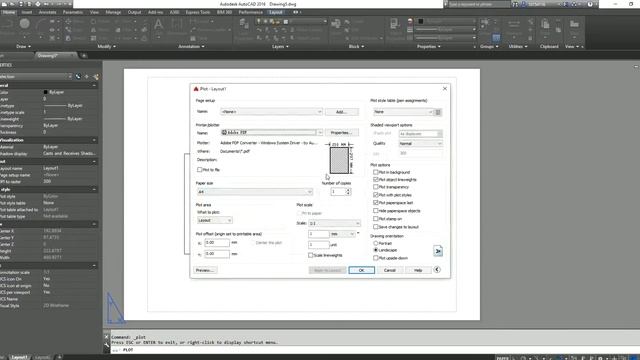Enable Plot stamp on checkbox

(376, 219)
